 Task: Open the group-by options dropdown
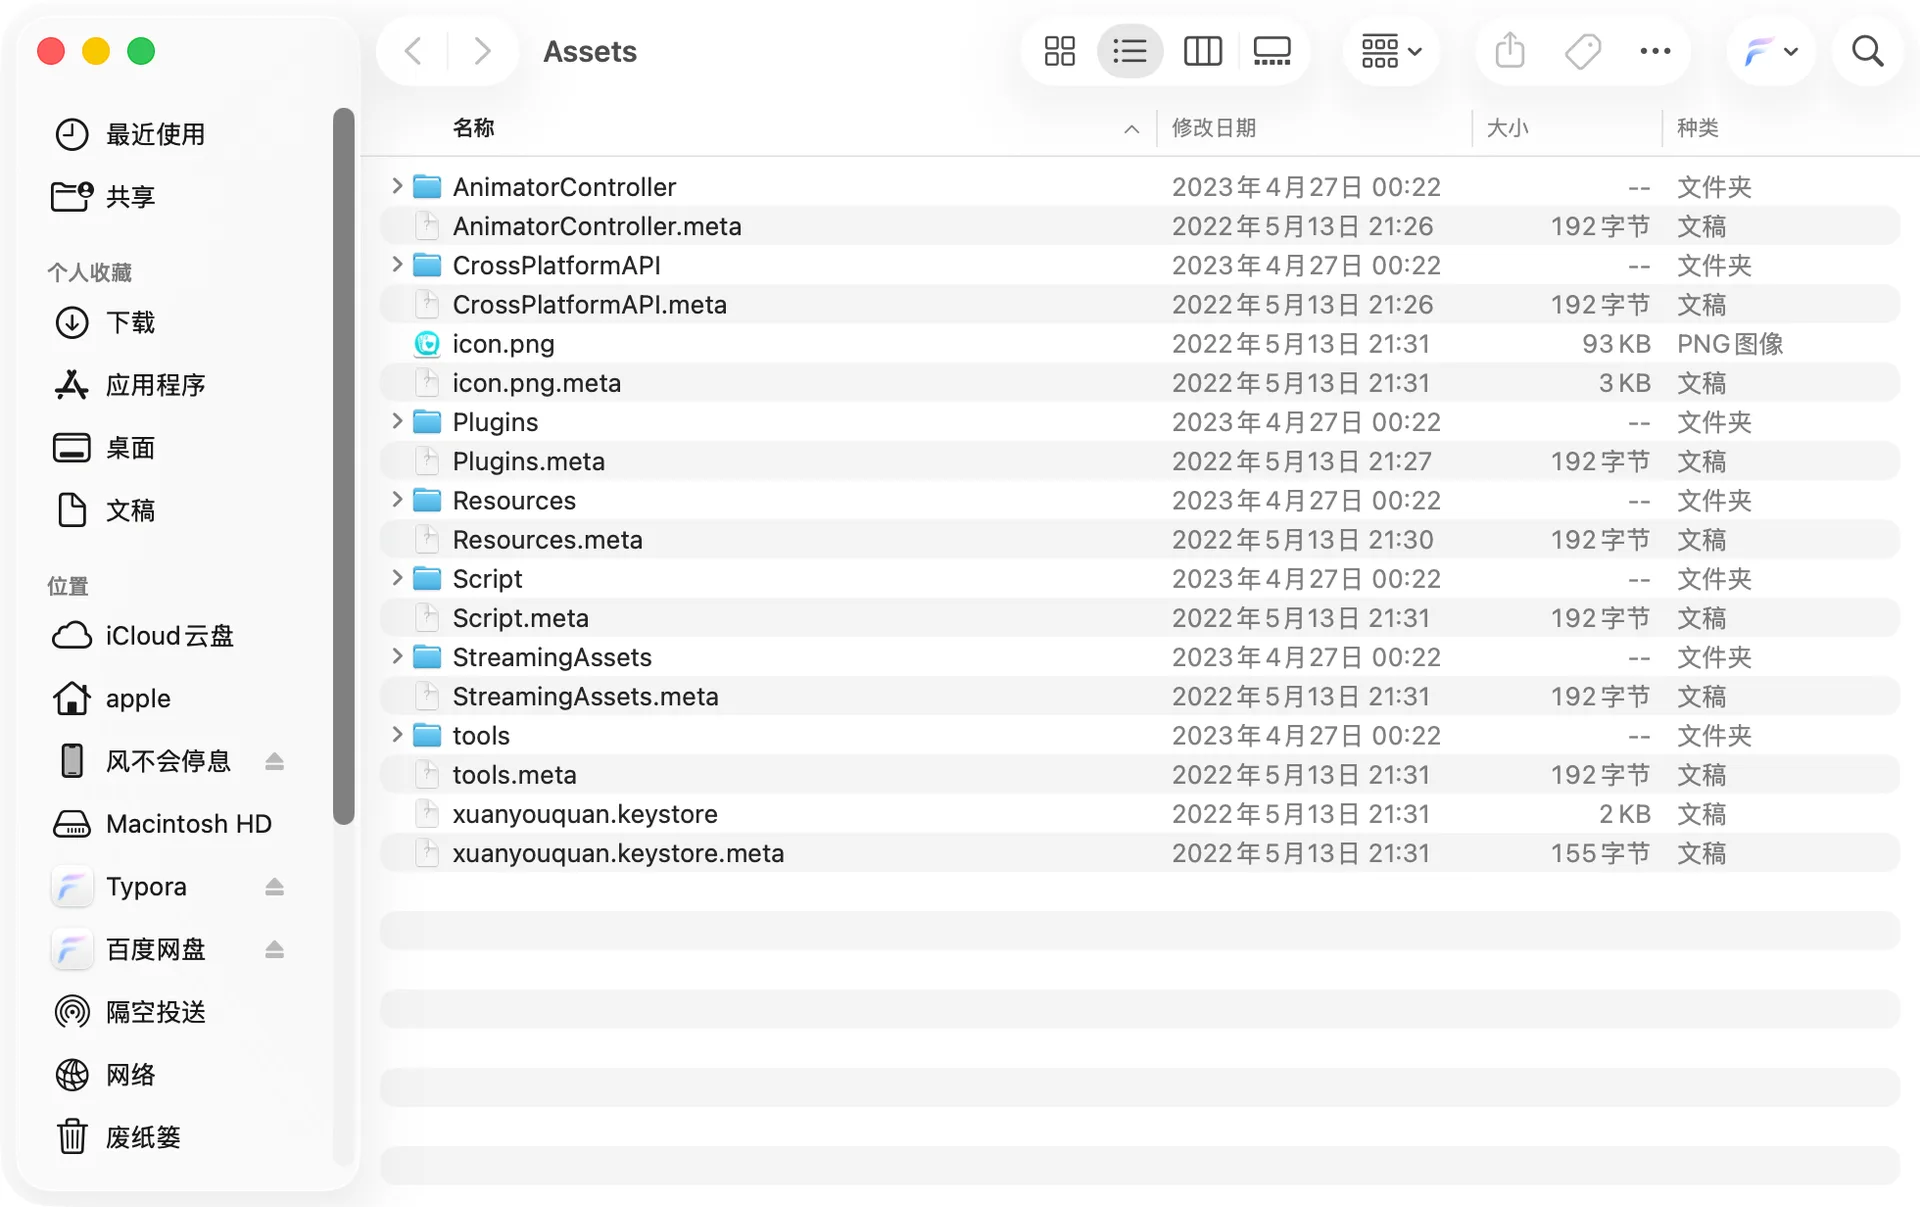coord(1391,51)
